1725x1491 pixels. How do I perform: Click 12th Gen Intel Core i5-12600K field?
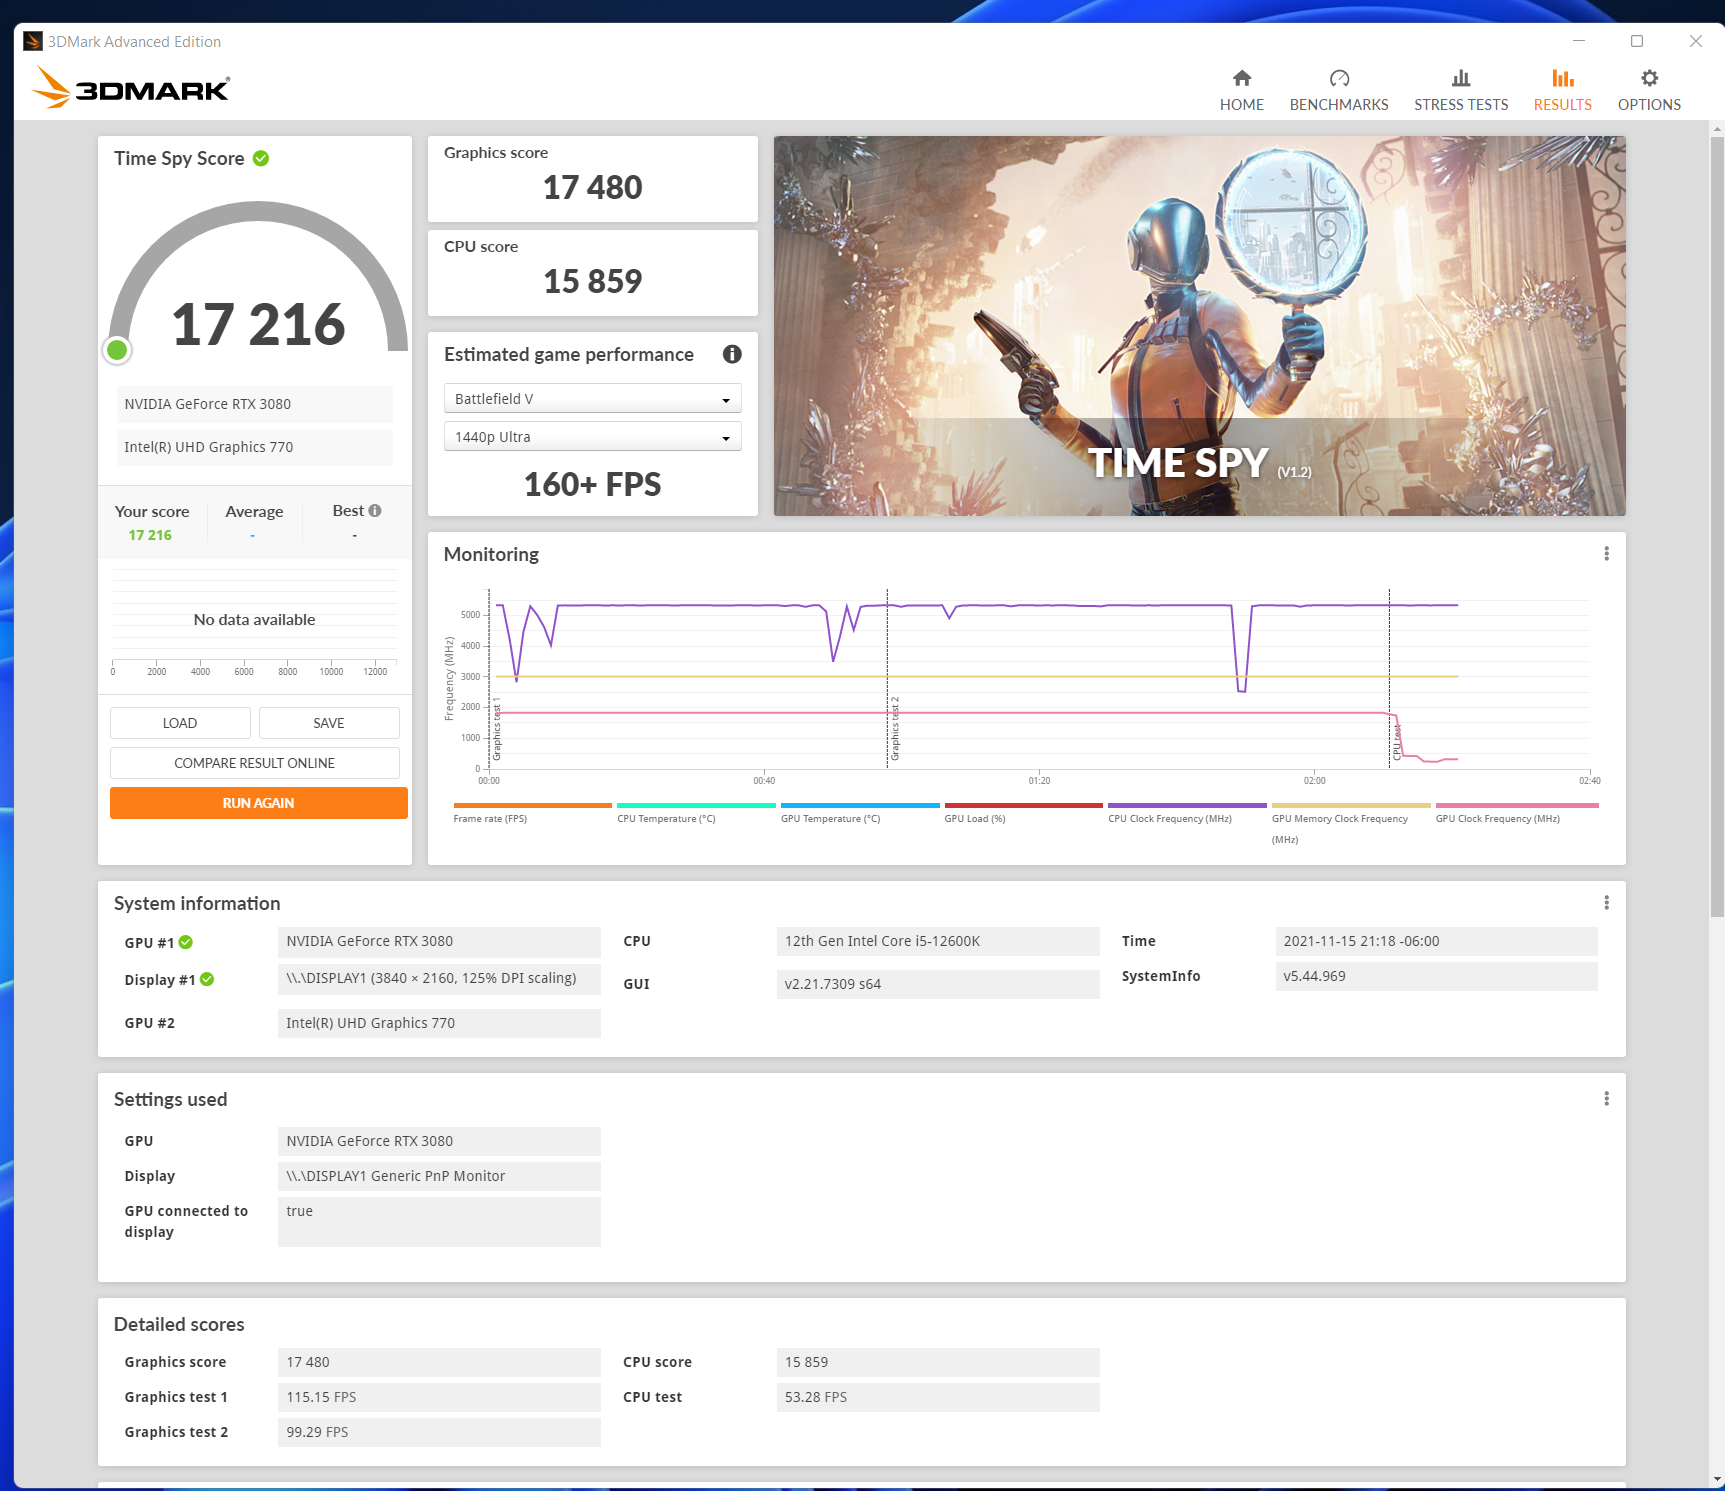[938, 941]
